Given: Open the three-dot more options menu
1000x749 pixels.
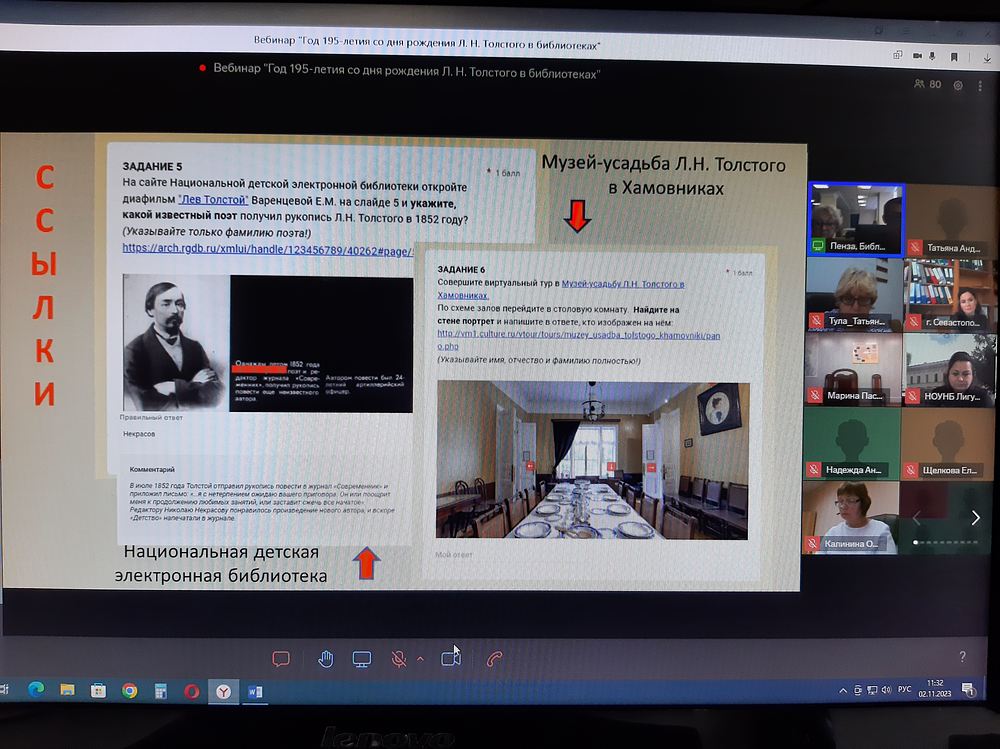Looking at the screenshot, I should point(980,85).
